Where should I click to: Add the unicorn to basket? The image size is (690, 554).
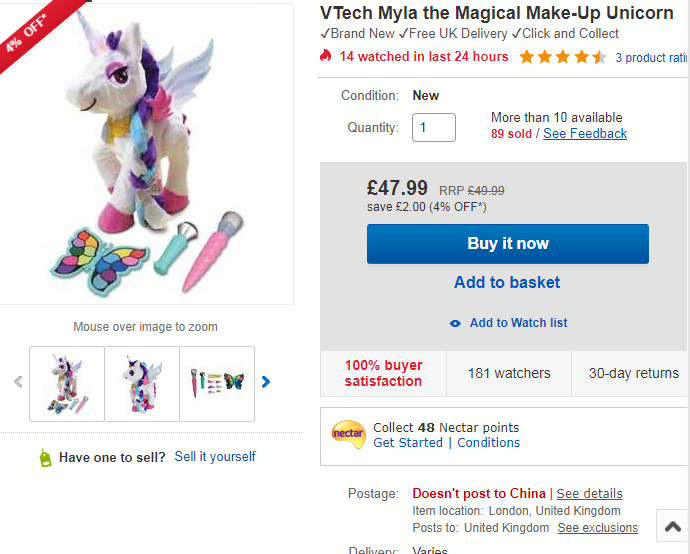point(507,283)
